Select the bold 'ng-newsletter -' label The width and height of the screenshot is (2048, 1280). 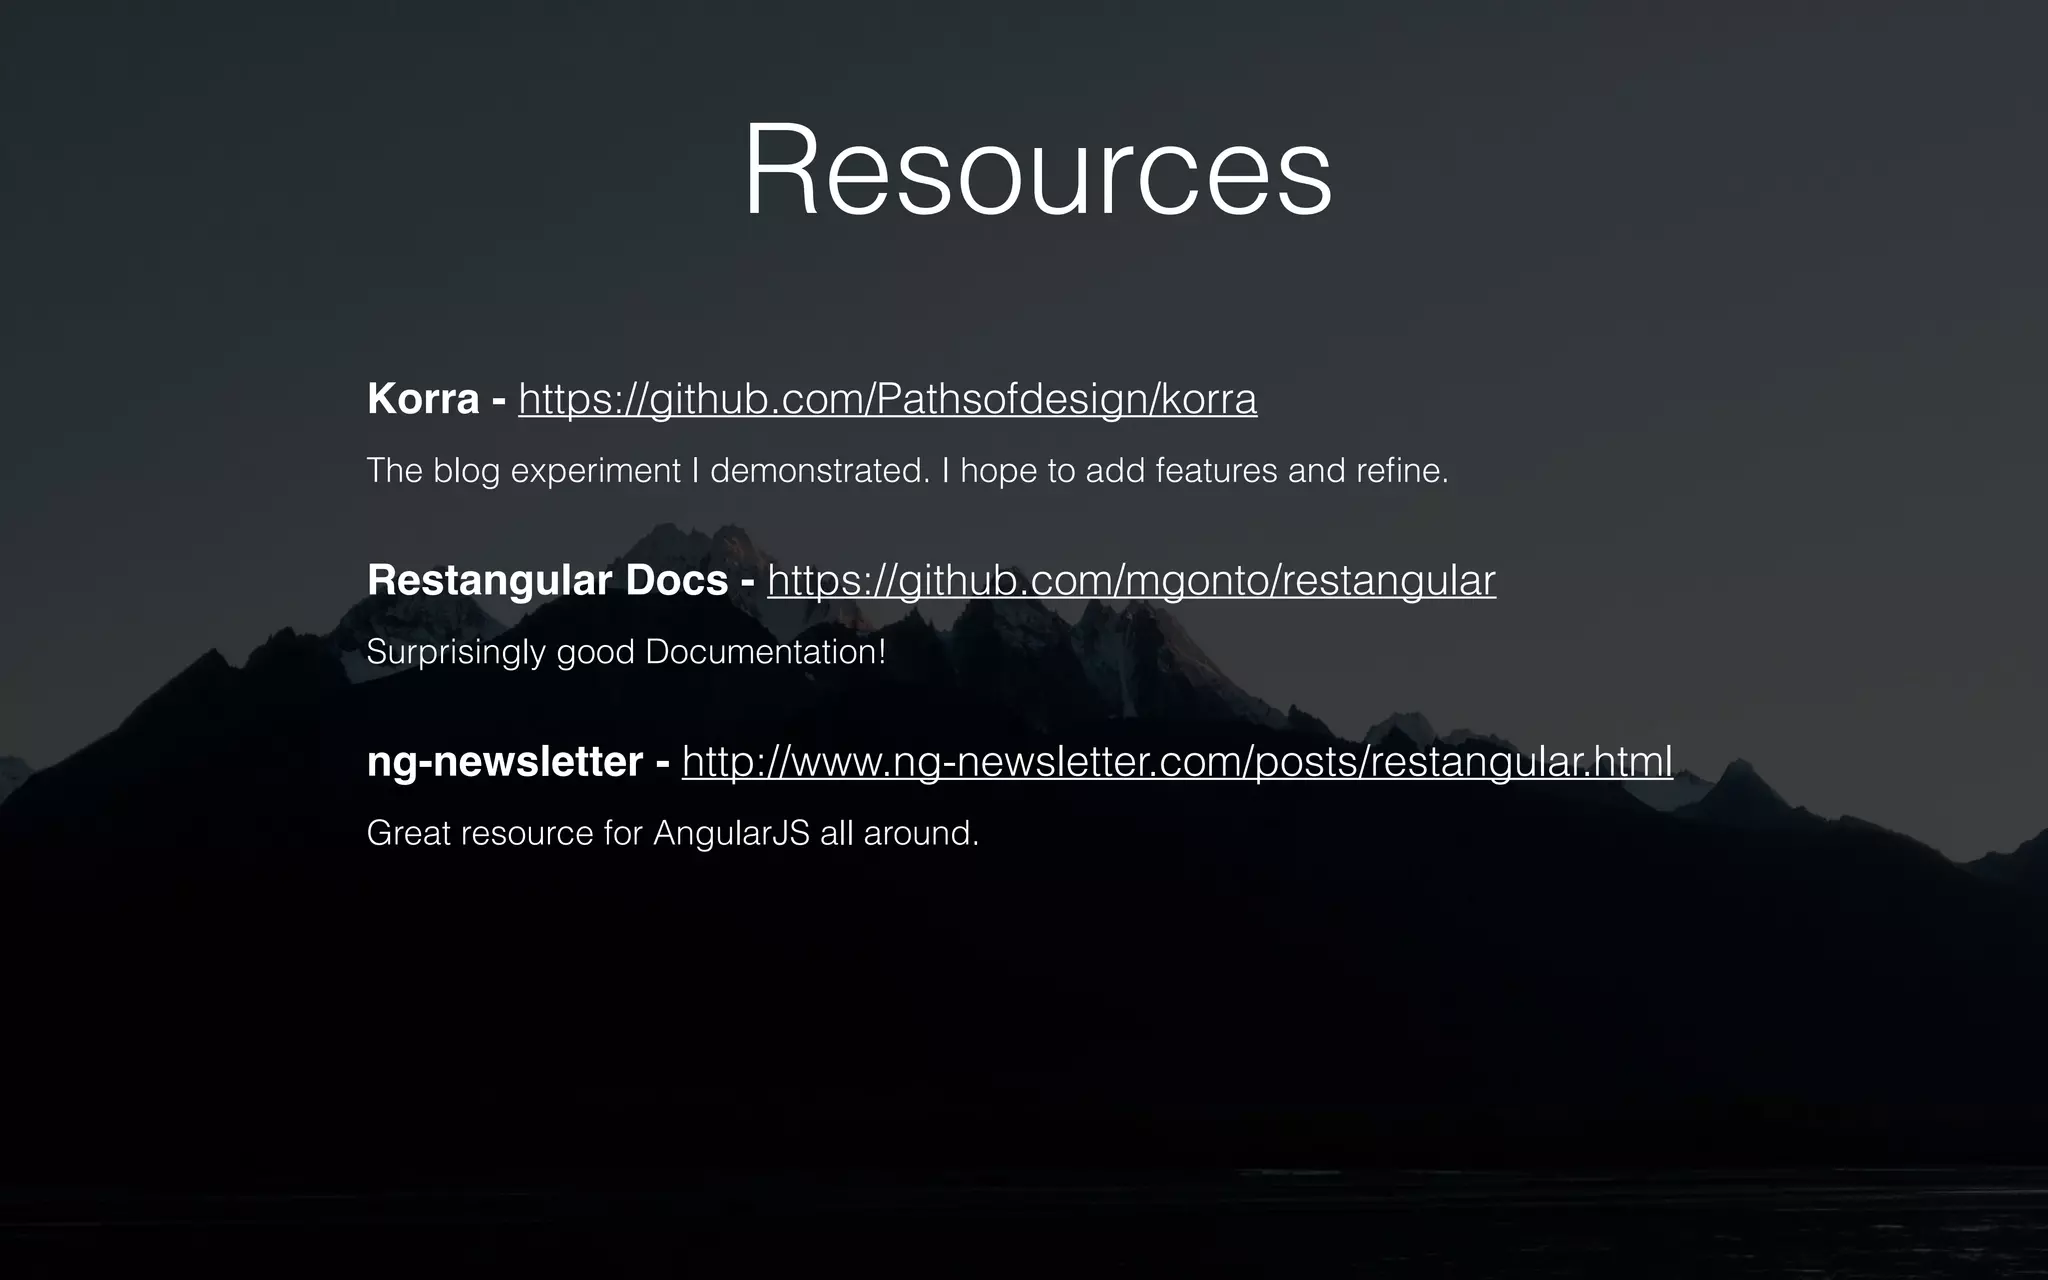pyautogui.click(x=518, y=762)
